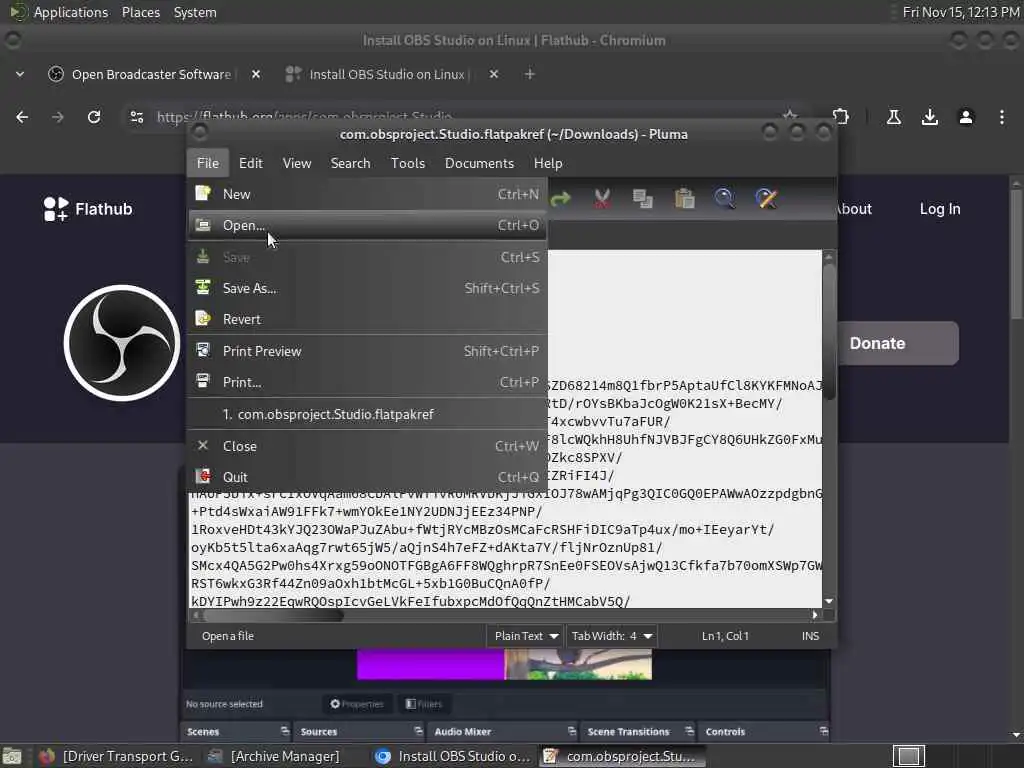Viewport: 1024px width, 768px height.
Task: Click the Chromium labs flask icon
Action: pyautogui.click(x=893, y=117)
